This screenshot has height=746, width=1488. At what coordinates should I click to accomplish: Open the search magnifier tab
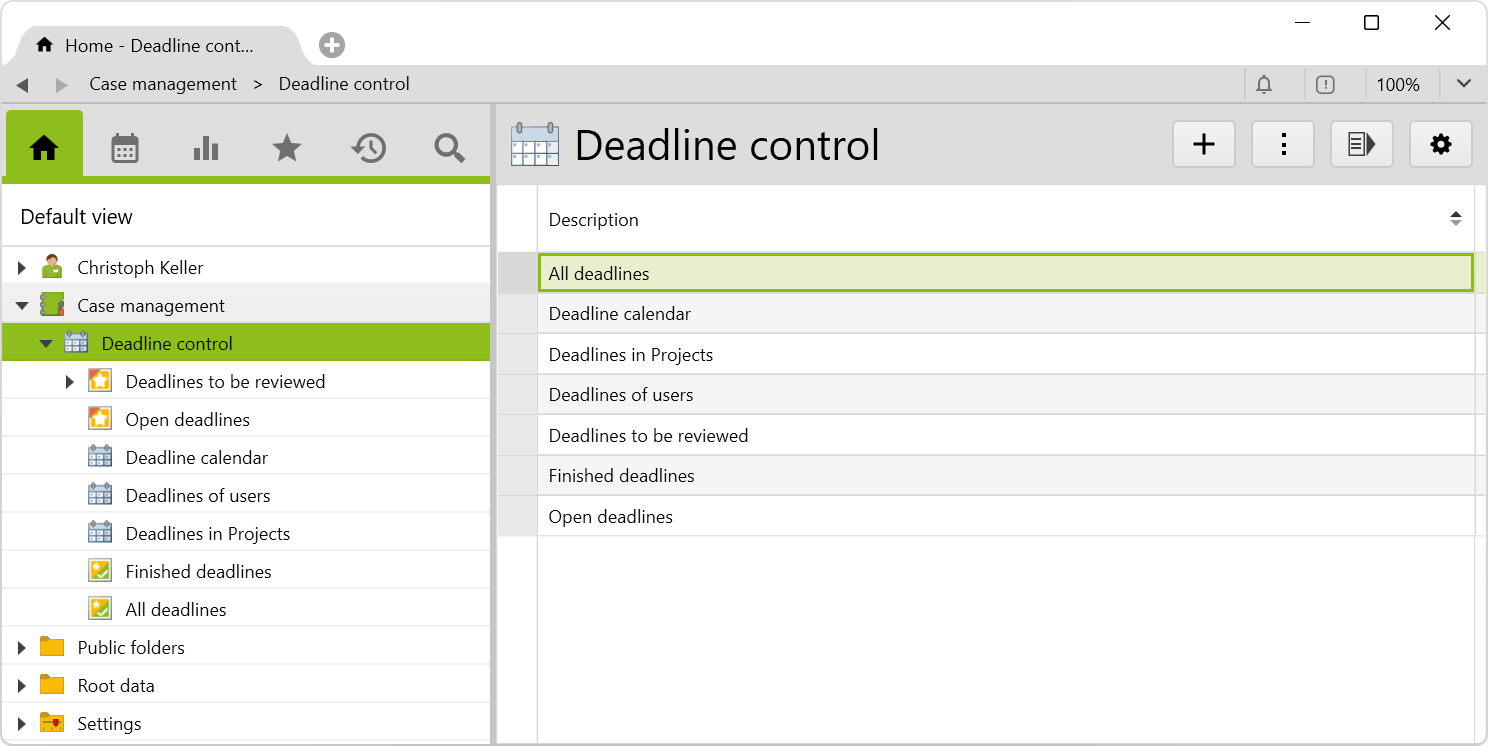(449, 148)
